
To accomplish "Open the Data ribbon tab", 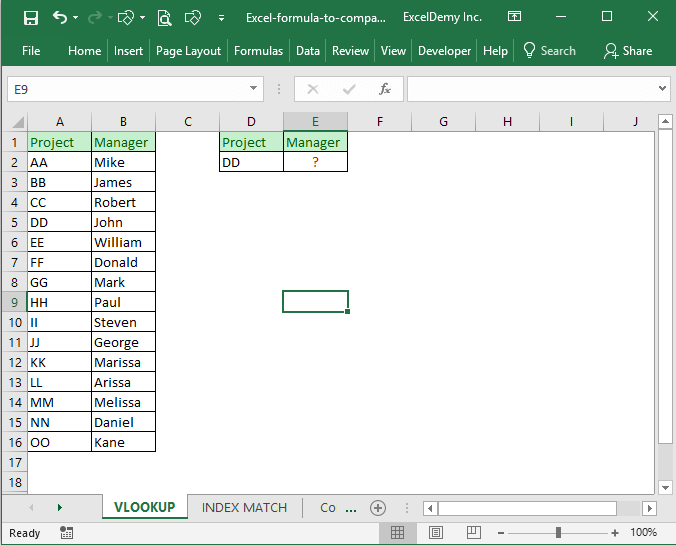I will (x=308, y=51).
